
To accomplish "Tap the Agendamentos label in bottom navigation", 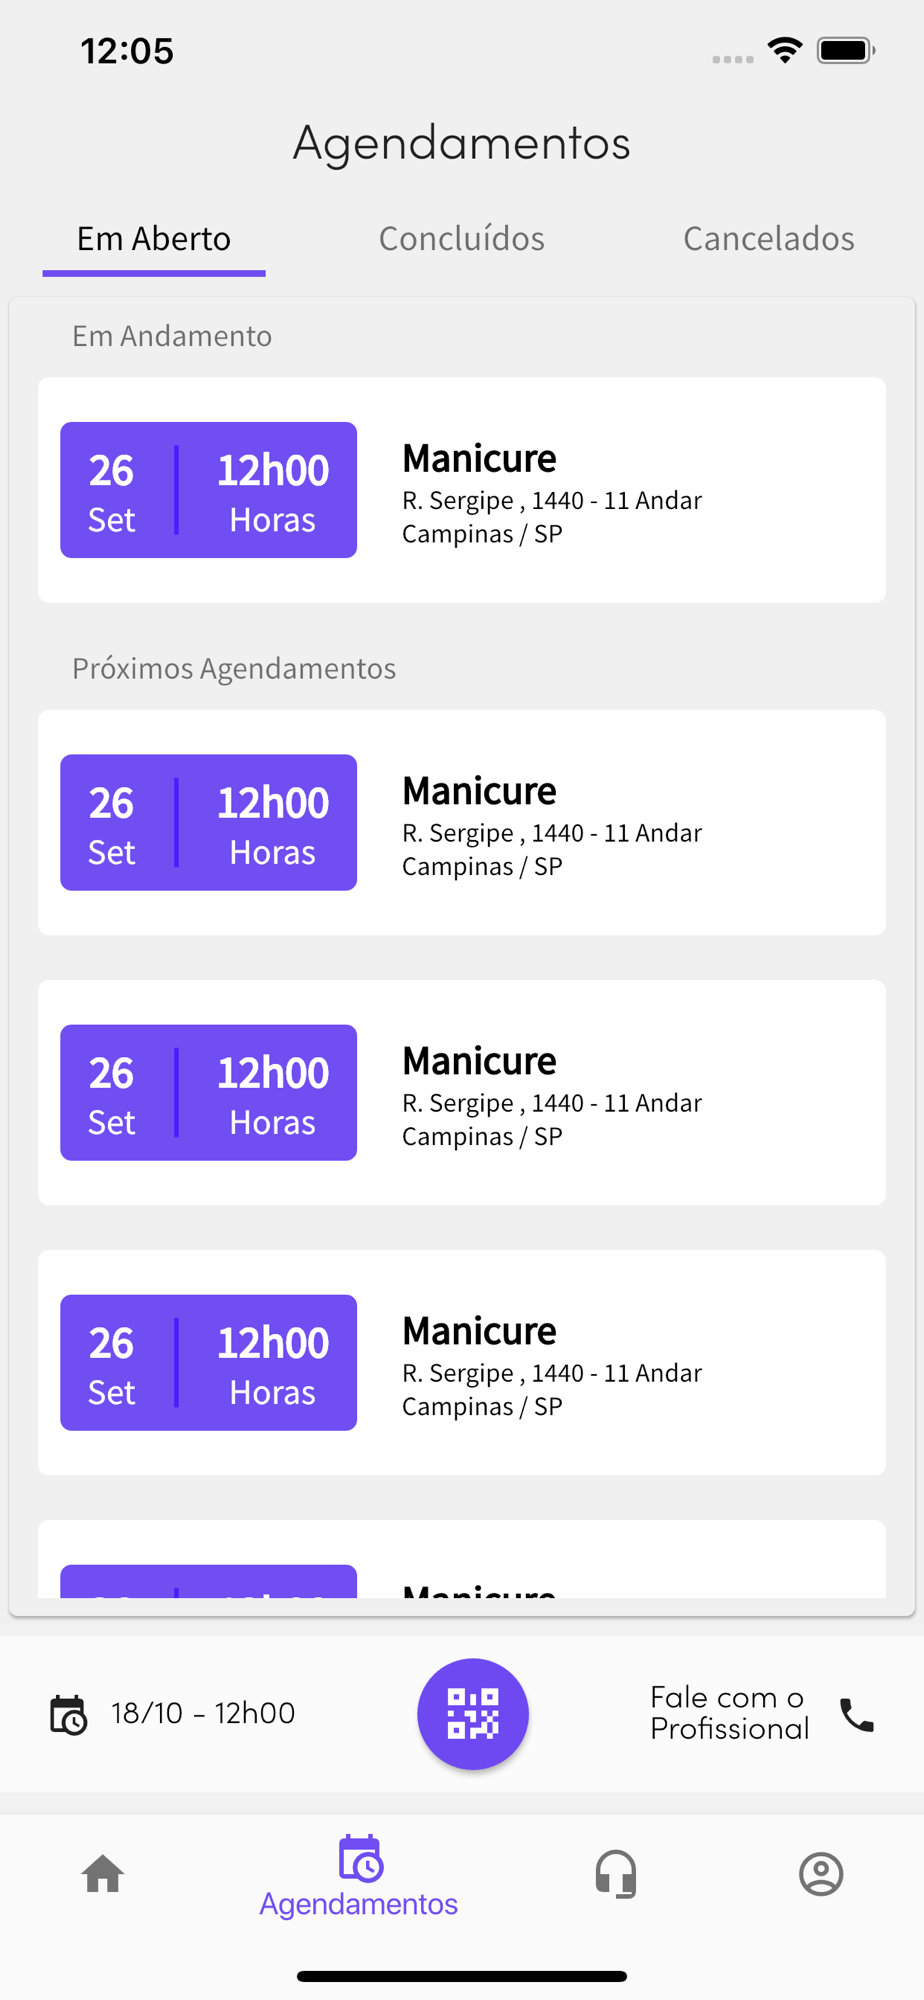I will (358, 1904).
